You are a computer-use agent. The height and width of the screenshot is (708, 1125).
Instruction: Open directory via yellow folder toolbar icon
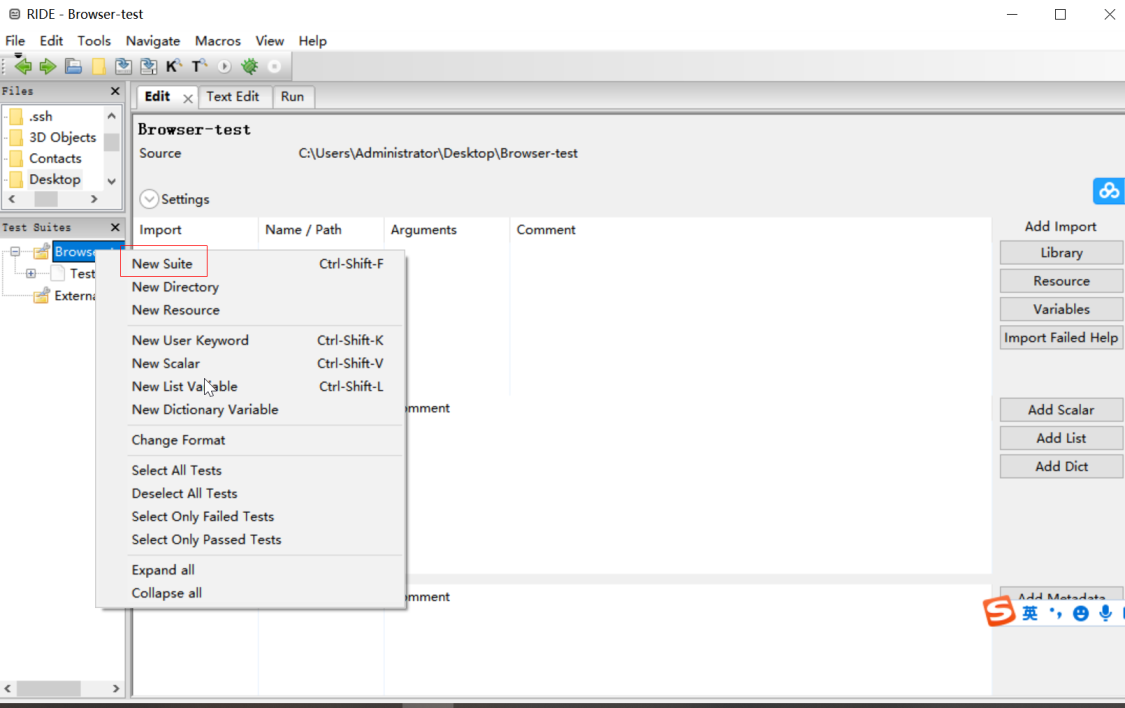tap(98, 67)
